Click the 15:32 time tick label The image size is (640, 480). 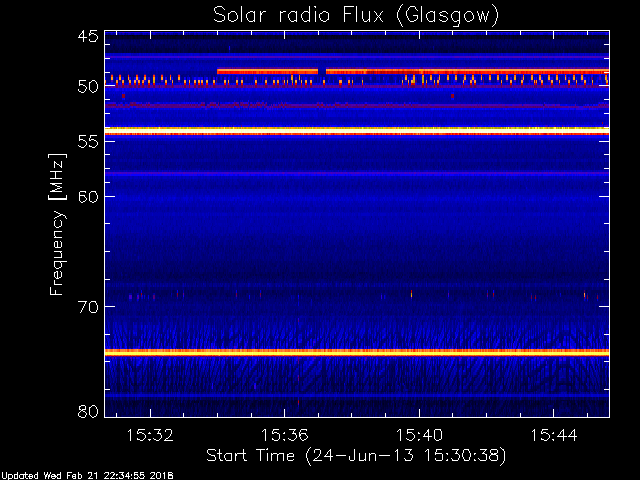[150, 435]
